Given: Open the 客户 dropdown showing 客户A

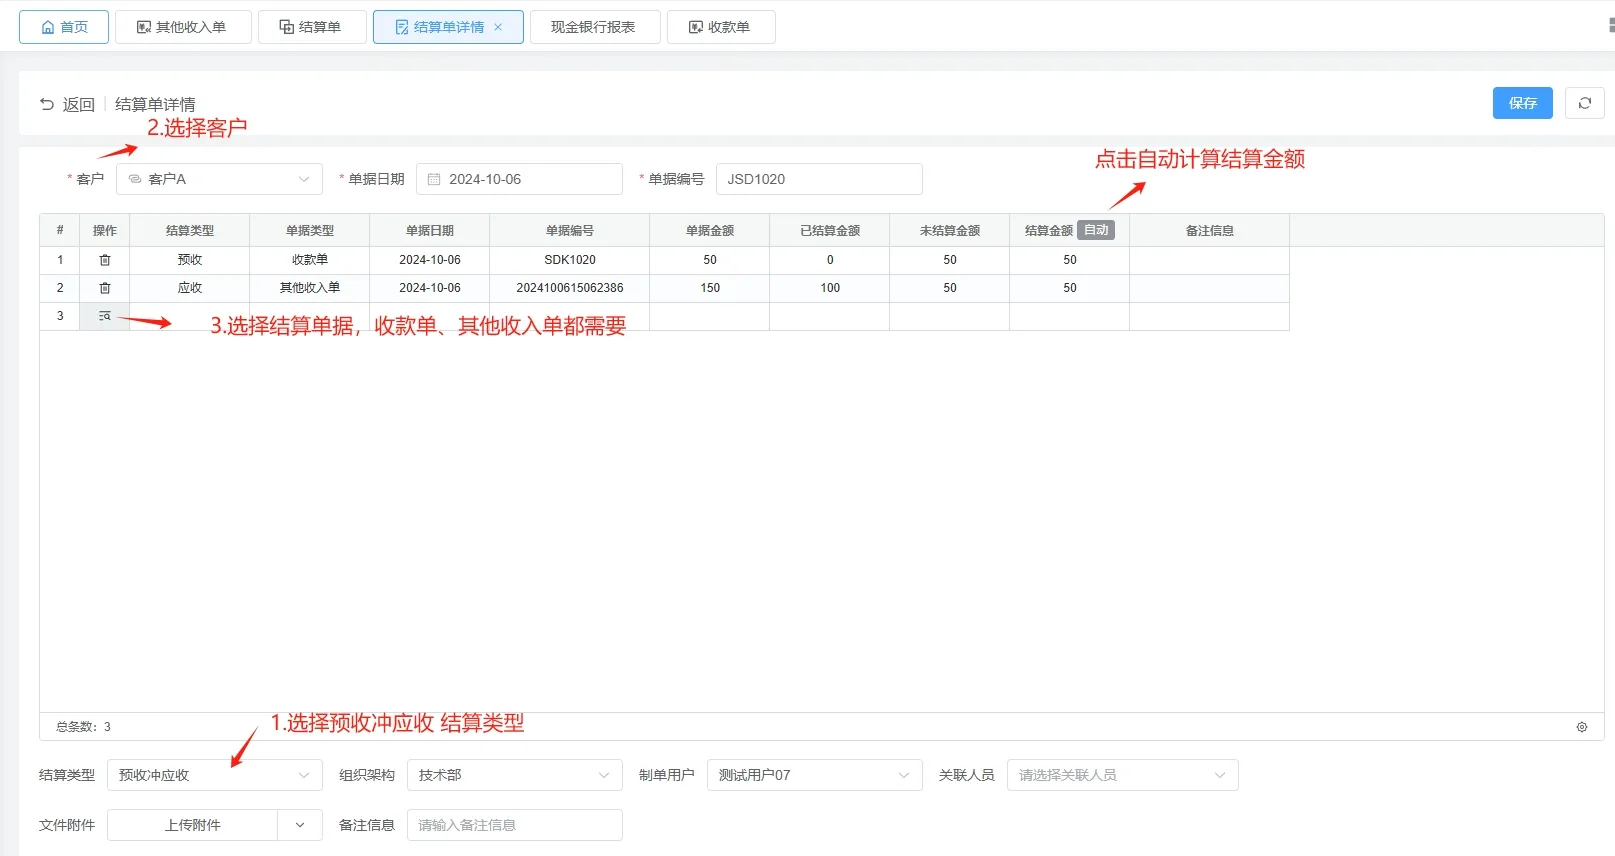Looking at the screenshot, I should coord(219,179).
